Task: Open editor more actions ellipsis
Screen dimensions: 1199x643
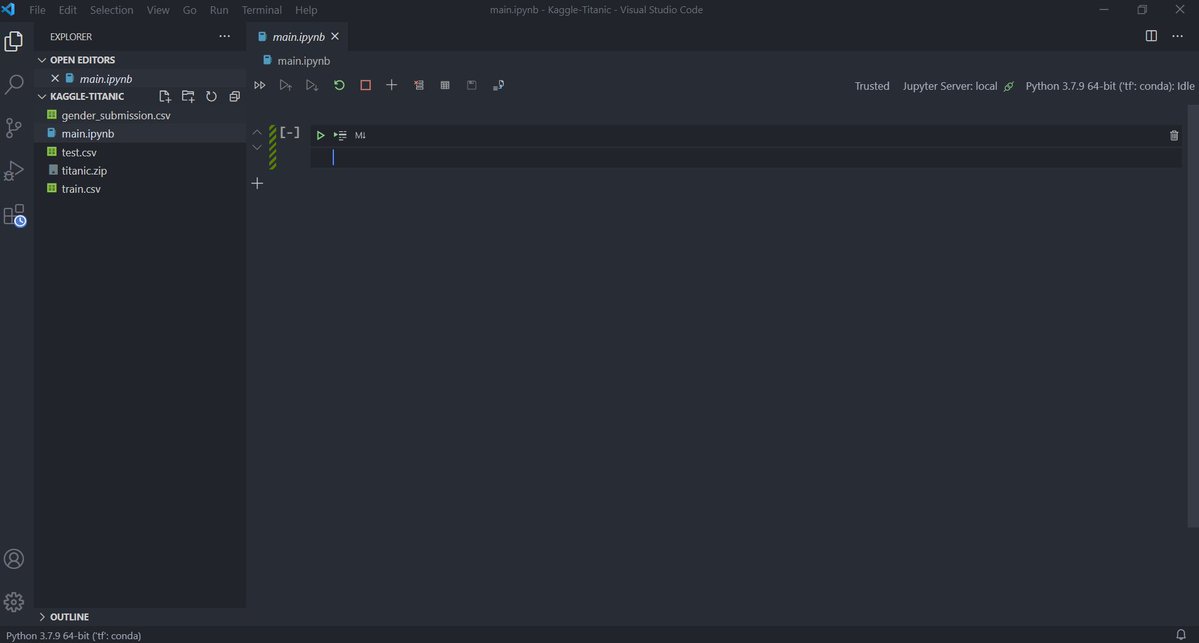Action: 1178,36
